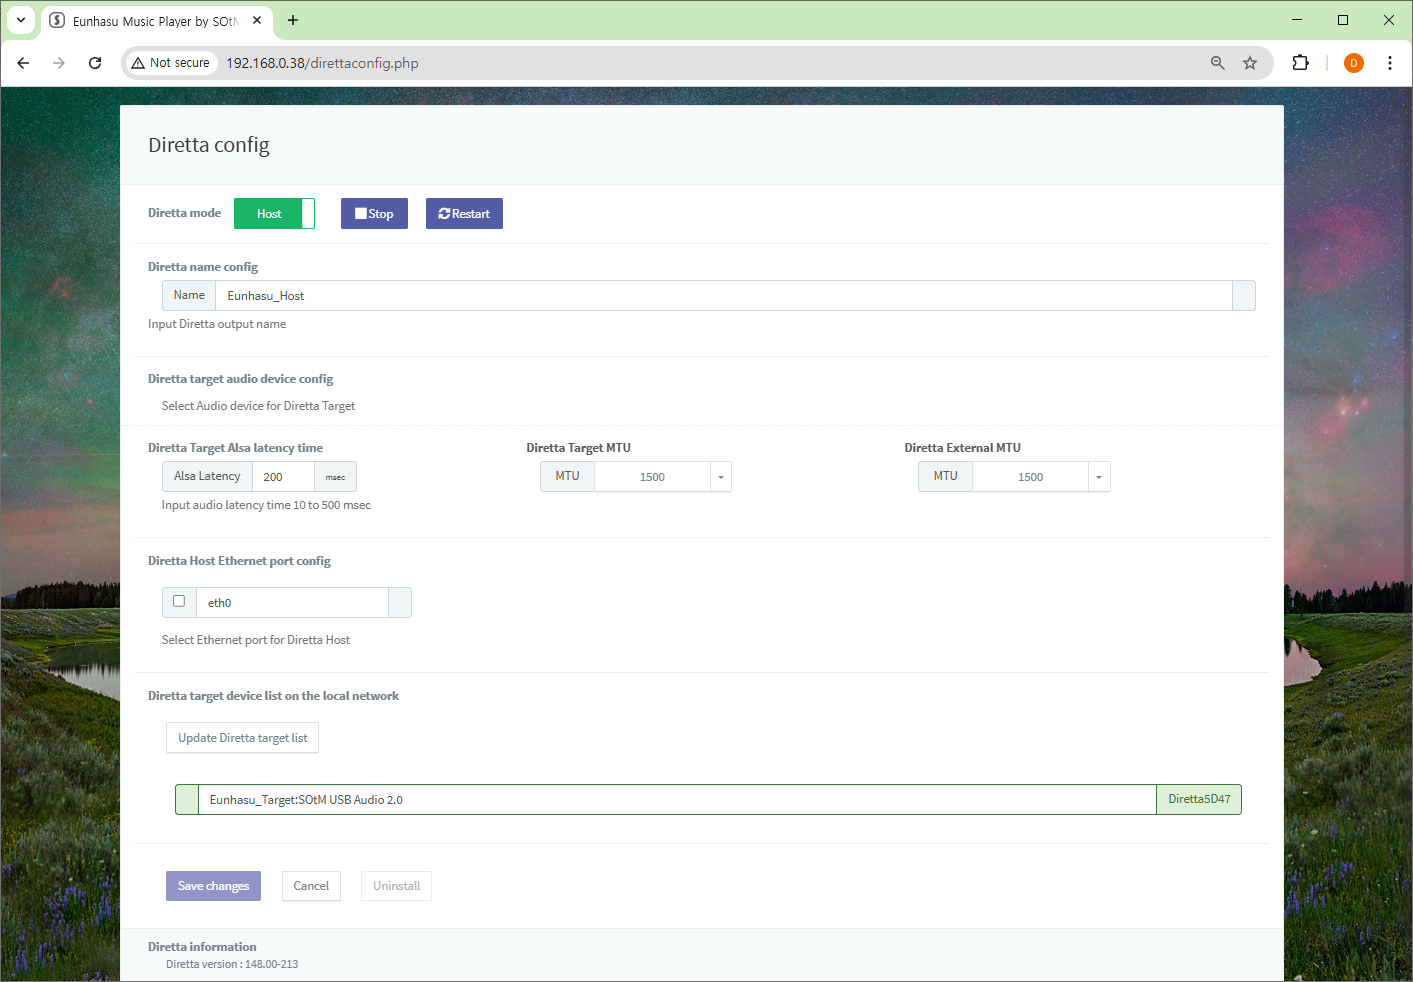
Task: Open the browser extensions puzzle icon
Action: pyautogui.click(x=1300, y=63)
